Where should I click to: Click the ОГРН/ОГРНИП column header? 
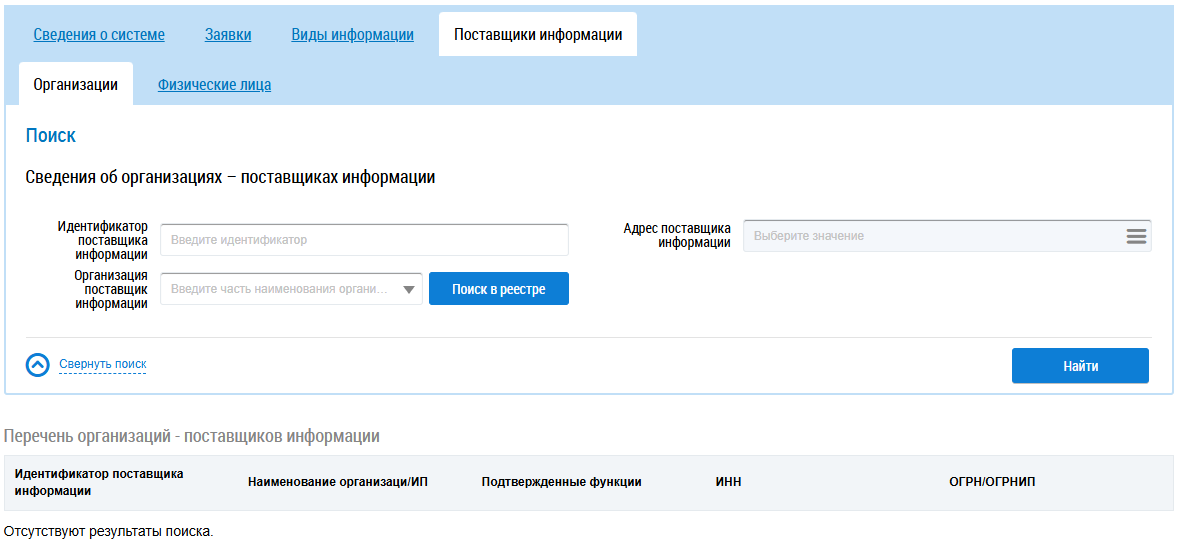coord(992,482)
